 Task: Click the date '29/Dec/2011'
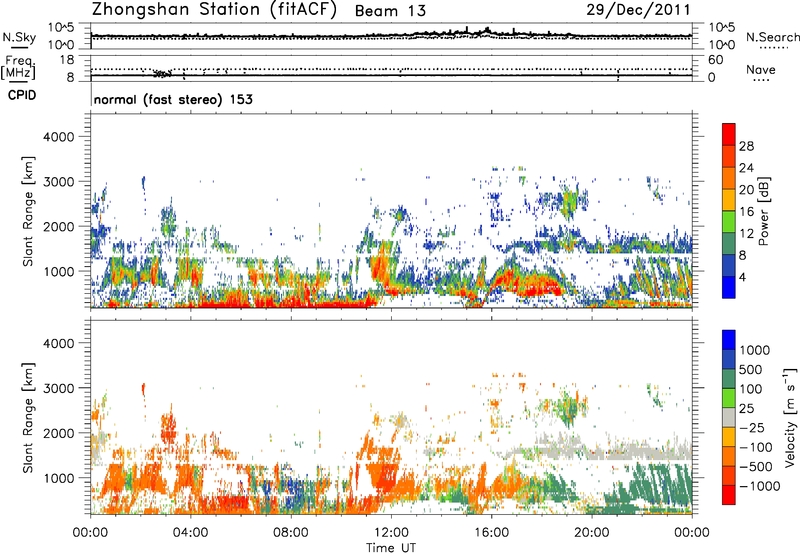(x=638, y=9)
